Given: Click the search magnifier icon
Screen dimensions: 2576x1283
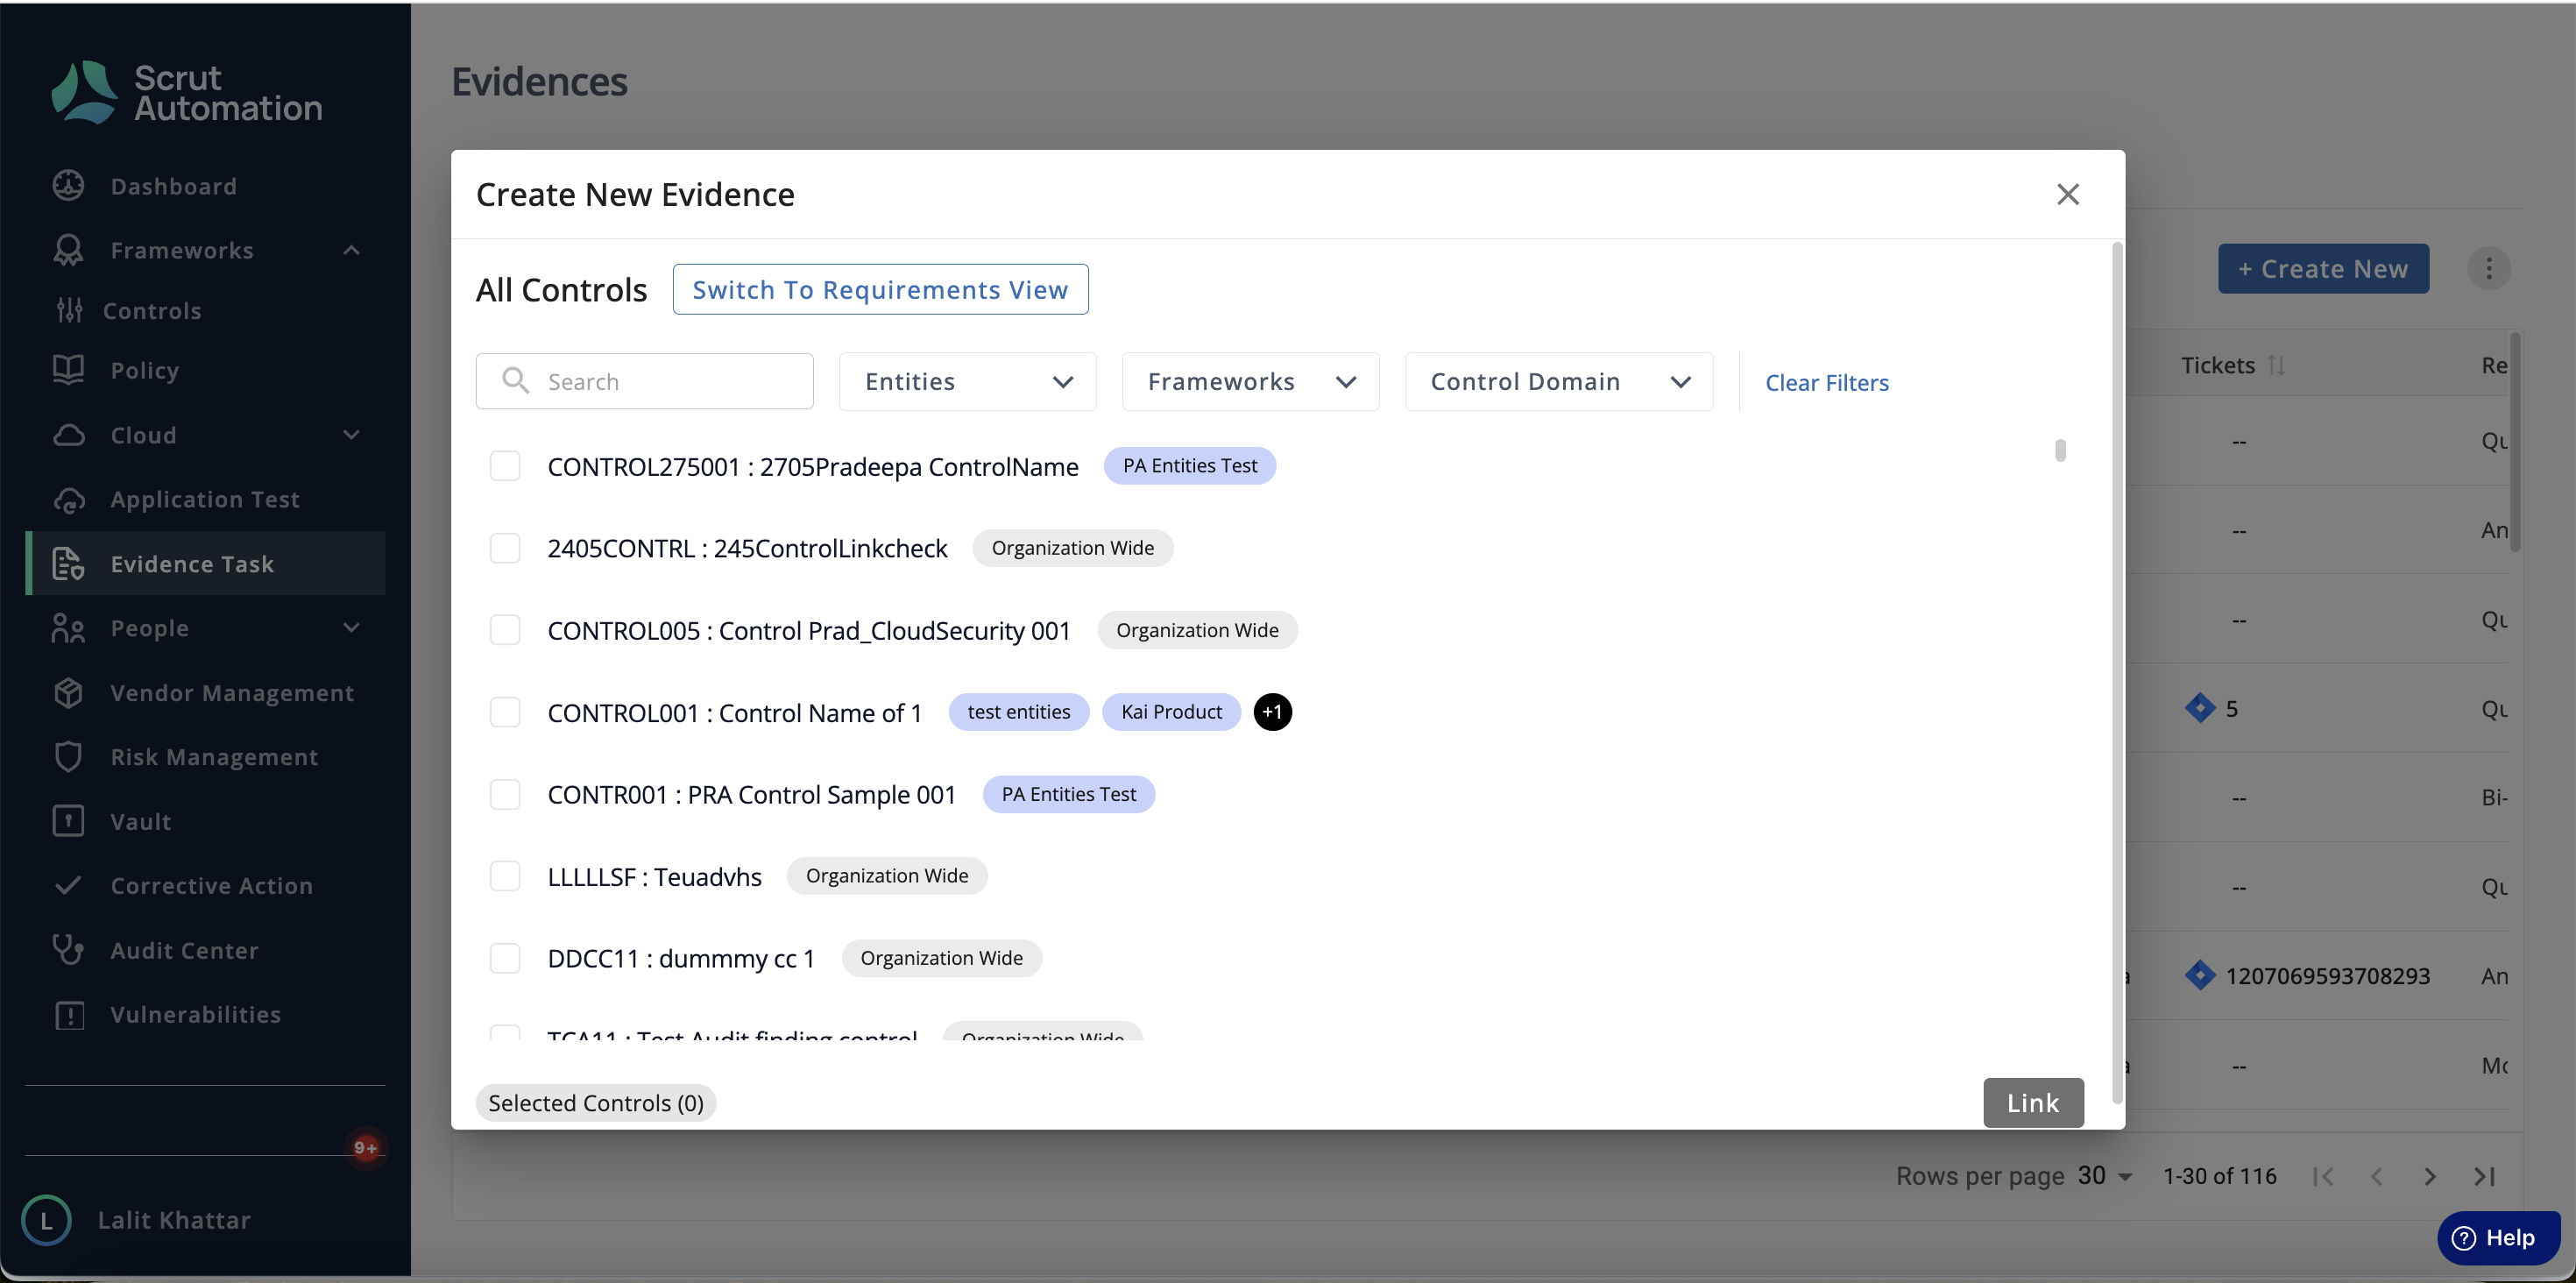Looking at the screenshot, I should [515, 381].
